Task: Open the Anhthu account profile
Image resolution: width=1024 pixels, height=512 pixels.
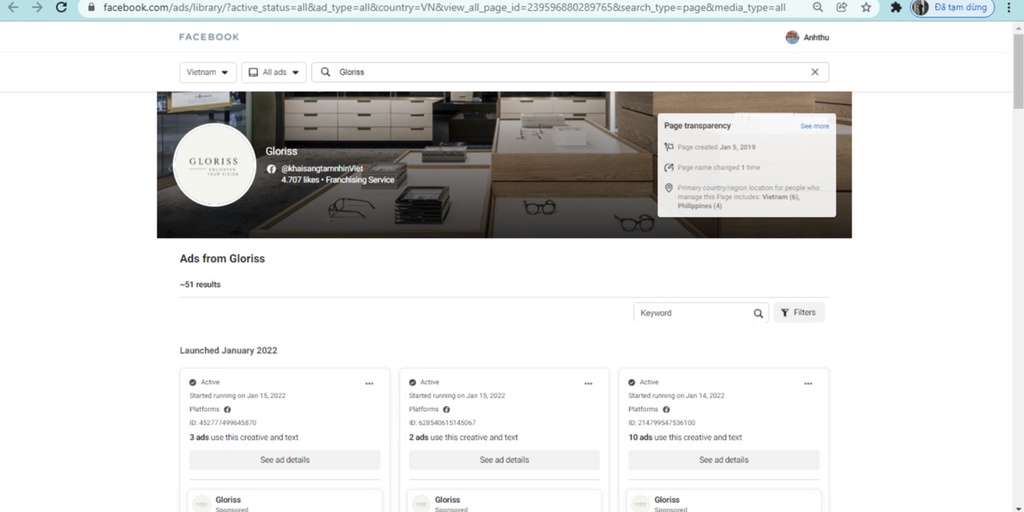Action: click(808, 37)
